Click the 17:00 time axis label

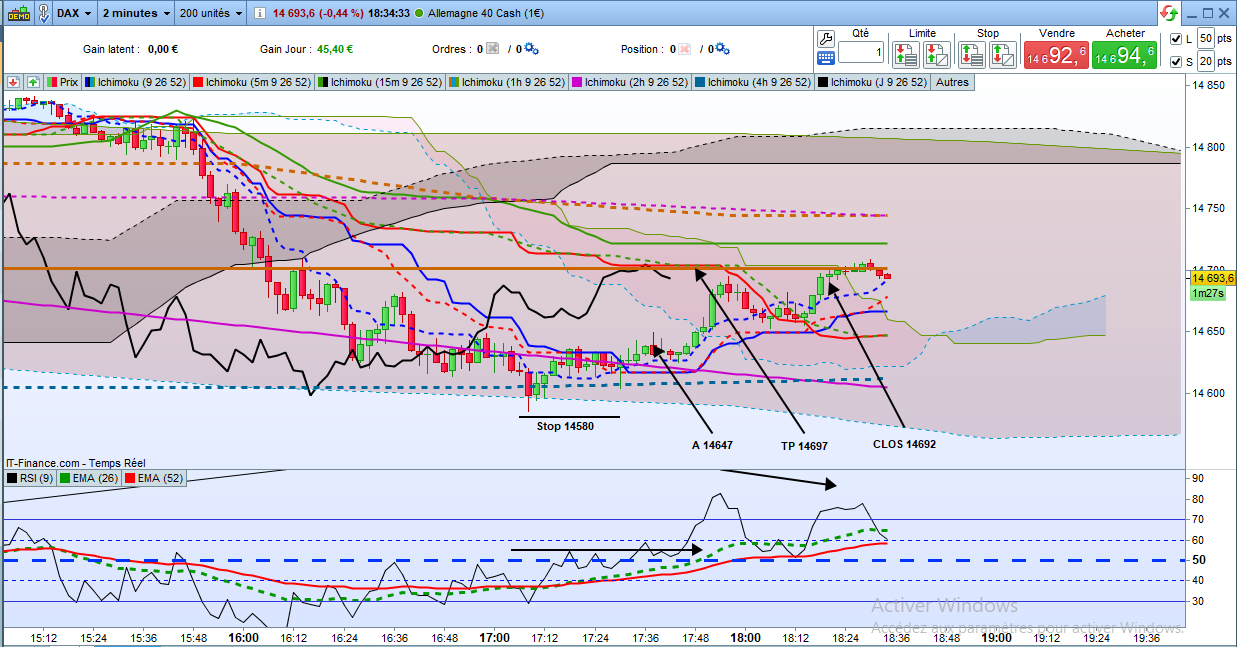(x=494, y=637)
